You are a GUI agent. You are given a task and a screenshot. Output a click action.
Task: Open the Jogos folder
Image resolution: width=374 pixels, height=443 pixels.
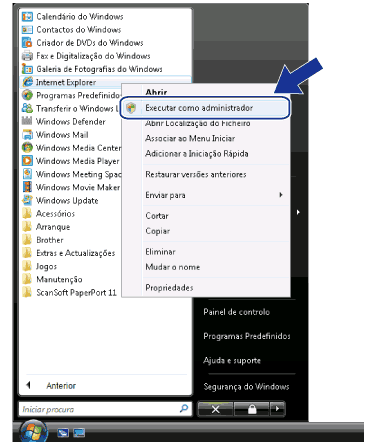[x=40, y=266]
